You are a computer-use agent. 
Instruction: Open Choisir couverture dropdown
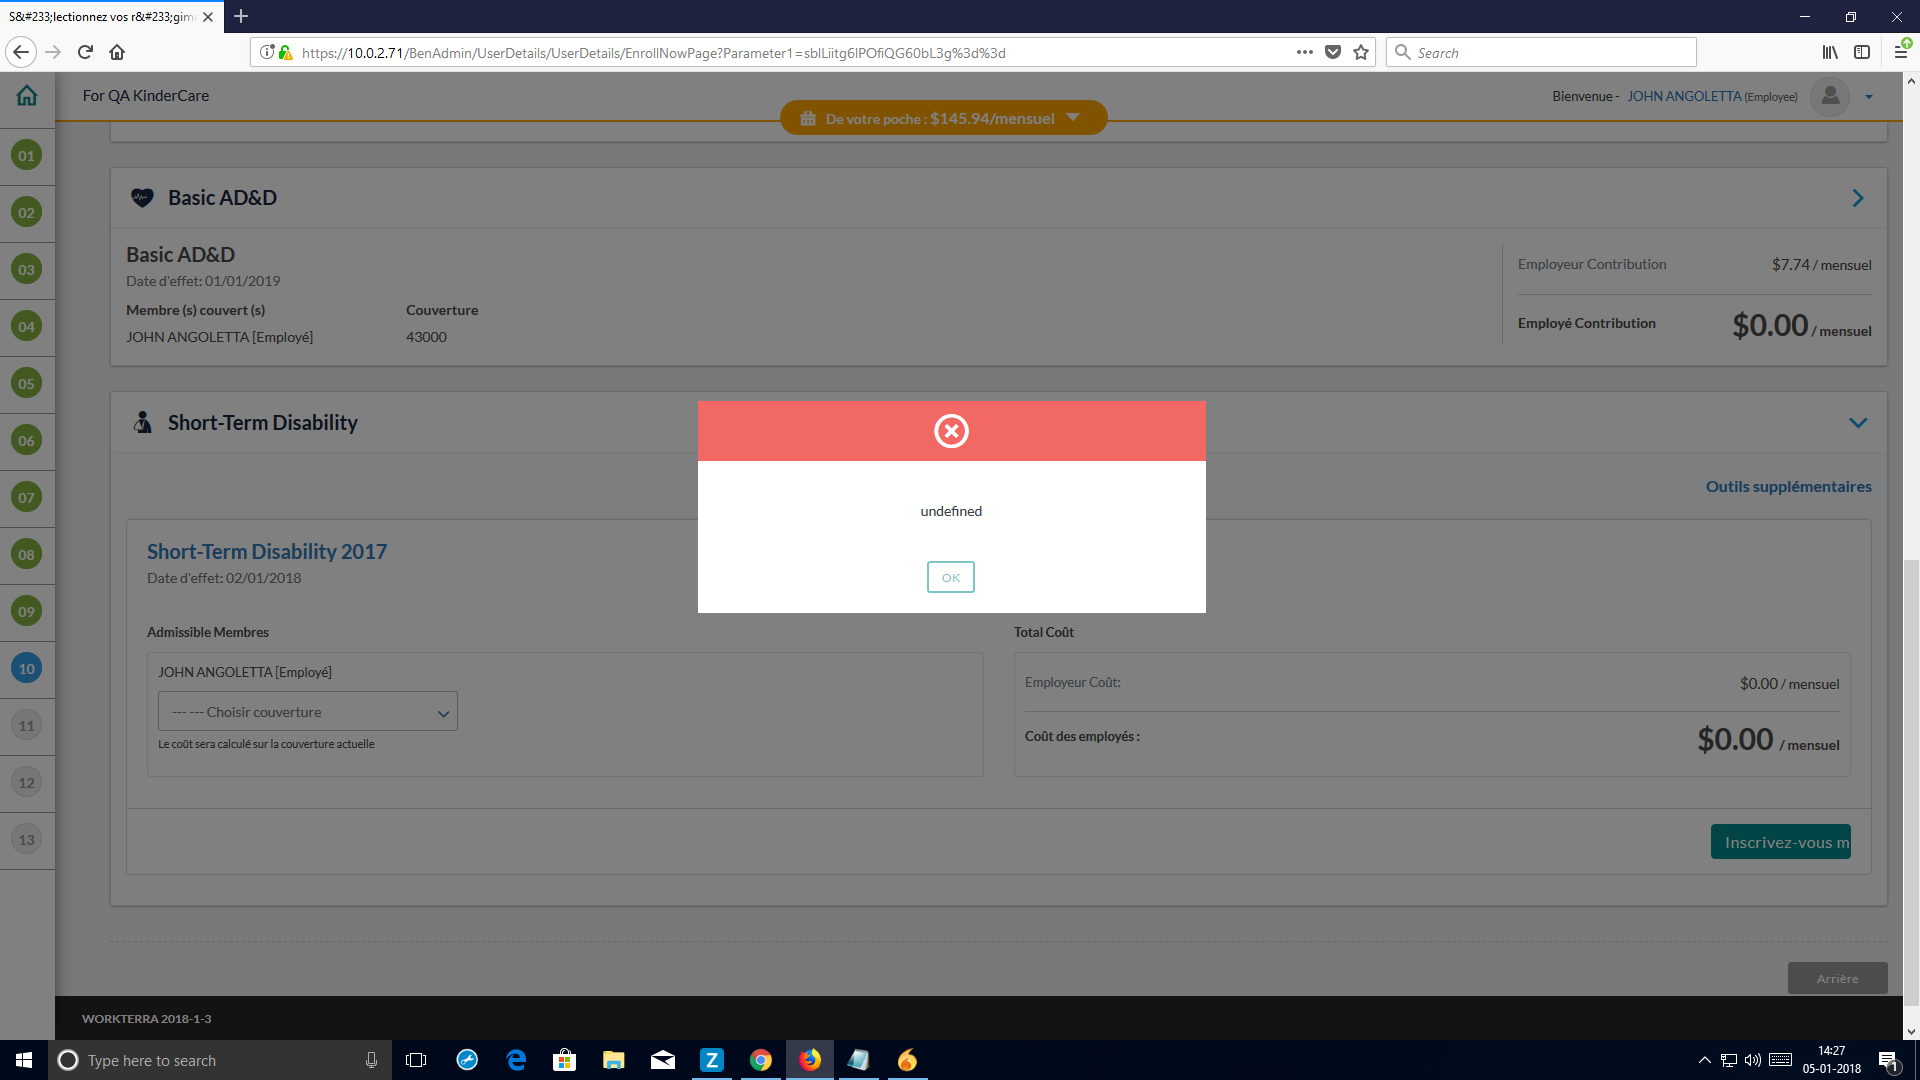[x=307, y=712]
